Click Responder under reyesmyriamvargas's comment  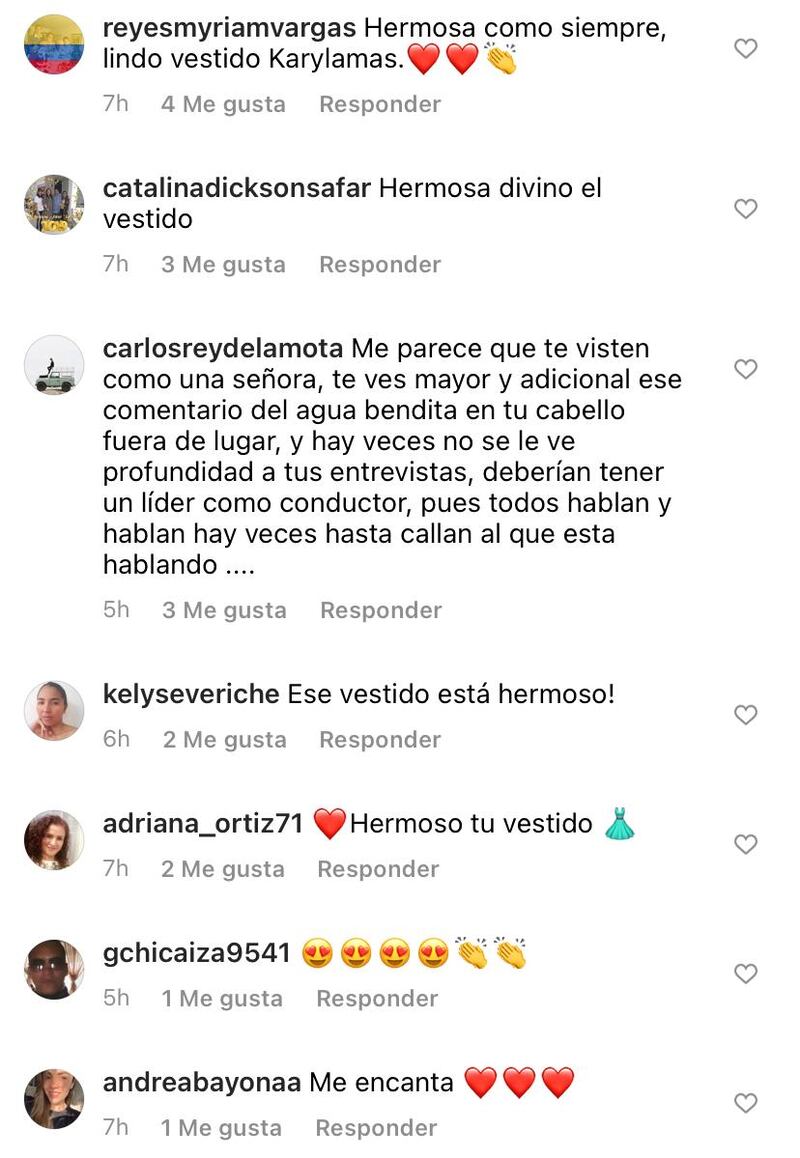pyautogui.click(x=380, y=104)
